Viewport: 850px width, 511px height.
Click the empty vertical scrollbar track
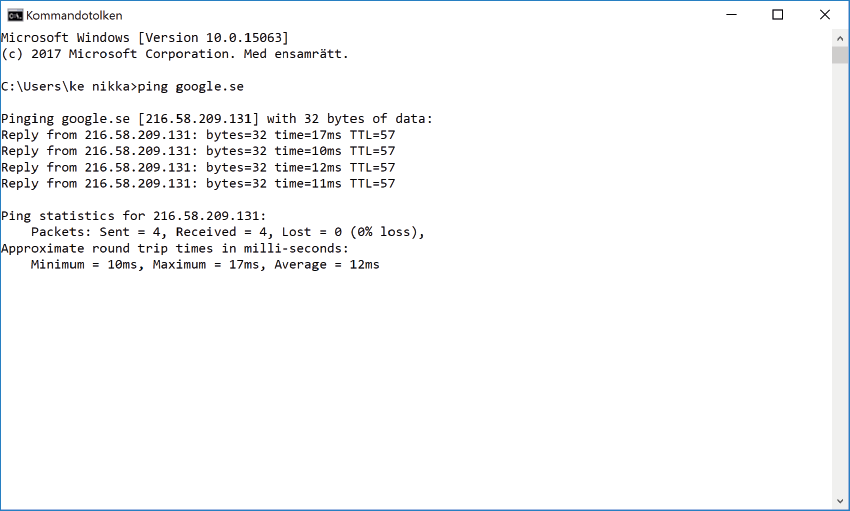click(840, 280)
